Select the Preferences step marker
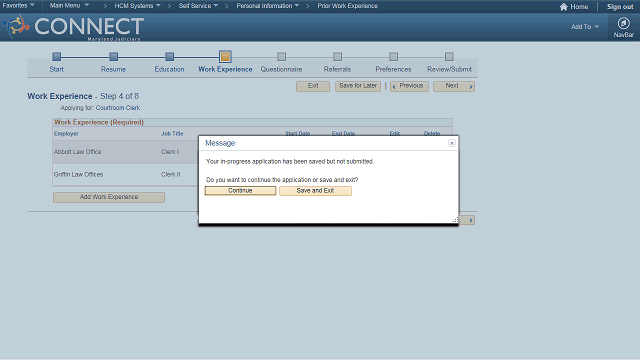Image resolution: width=640 pixels, height=360 pixels. [x=393, y=56]
